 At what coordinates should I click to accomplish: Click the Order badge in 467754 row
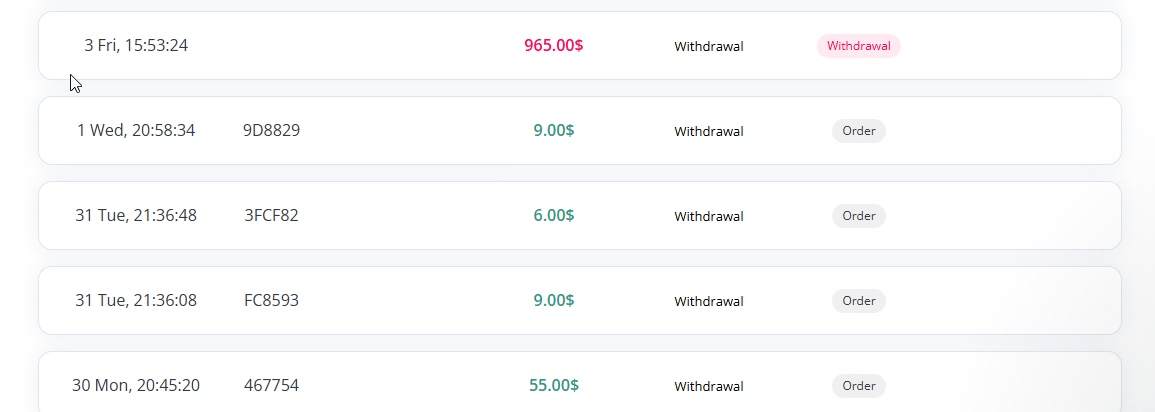(x=859, y=386)
